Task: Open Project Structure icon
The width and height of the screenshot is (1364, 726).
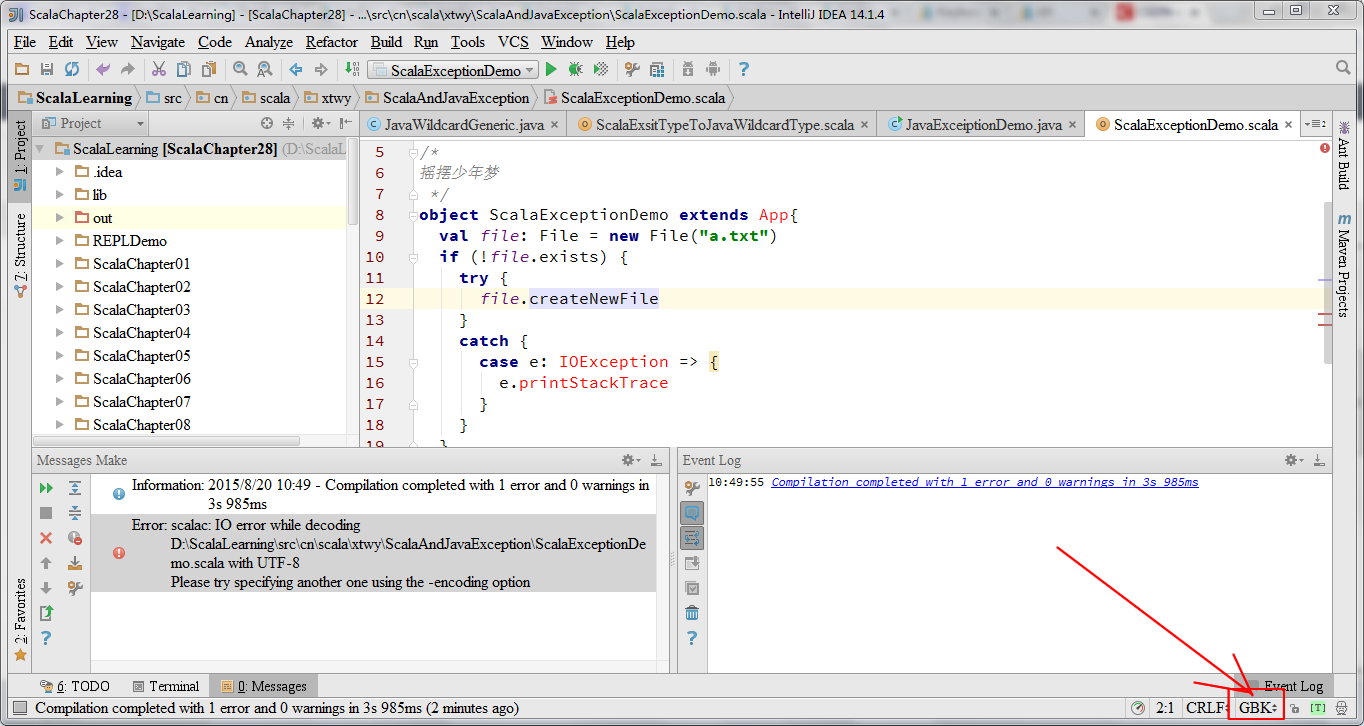Action: pos(657,69)
